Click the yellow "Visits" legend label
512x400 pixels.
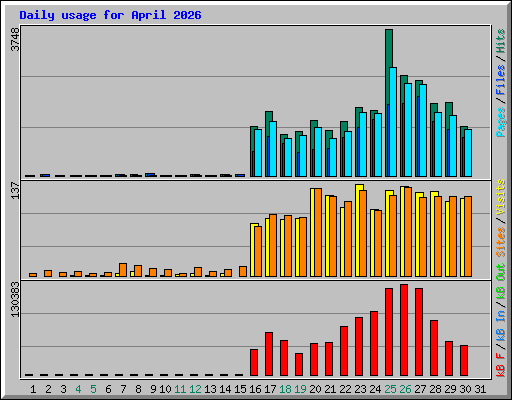pyautogui.click(x=501, y=197)
